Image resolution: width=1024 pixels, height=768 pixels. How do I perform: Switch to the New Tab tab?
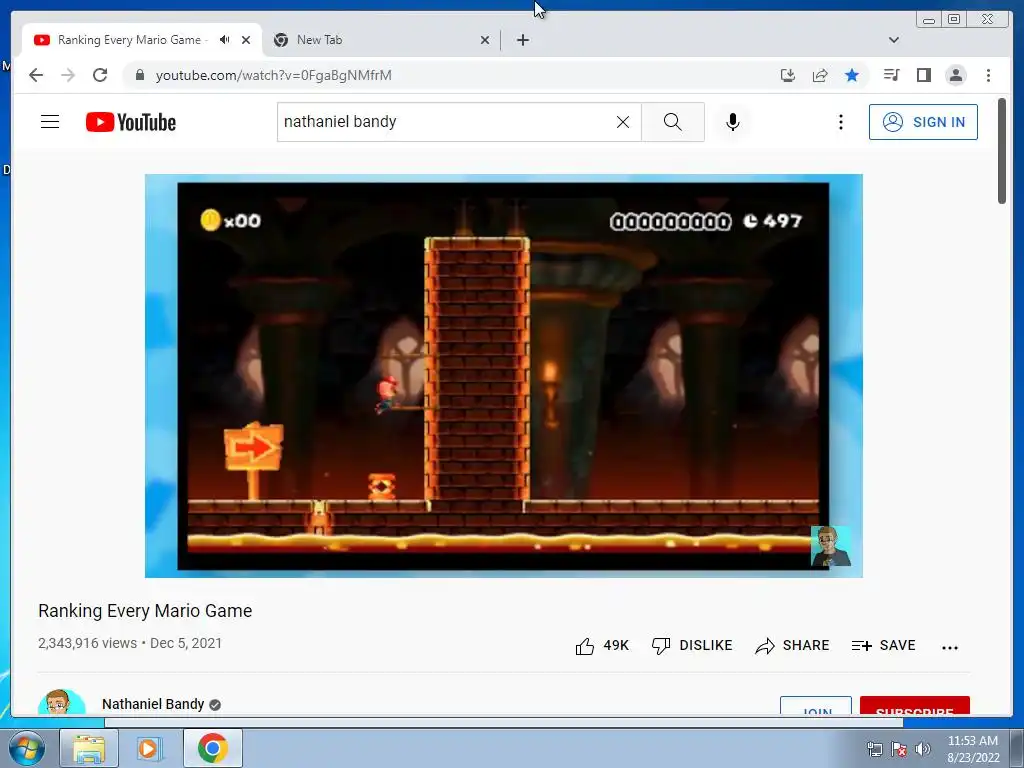382,40
